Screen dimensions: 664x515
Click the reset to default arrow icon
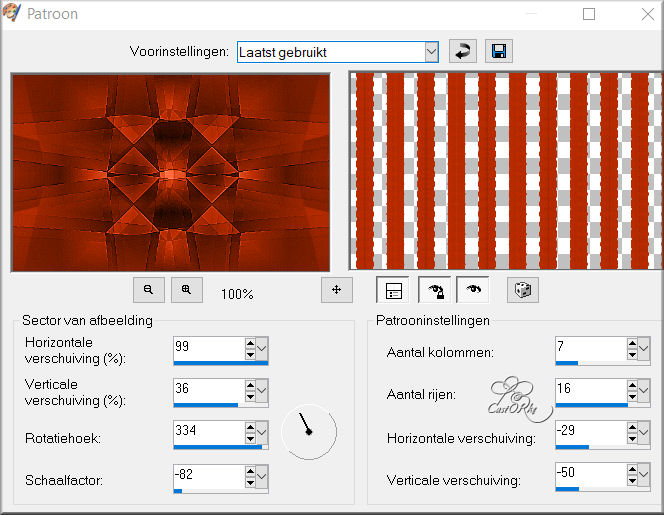[462, 51]
